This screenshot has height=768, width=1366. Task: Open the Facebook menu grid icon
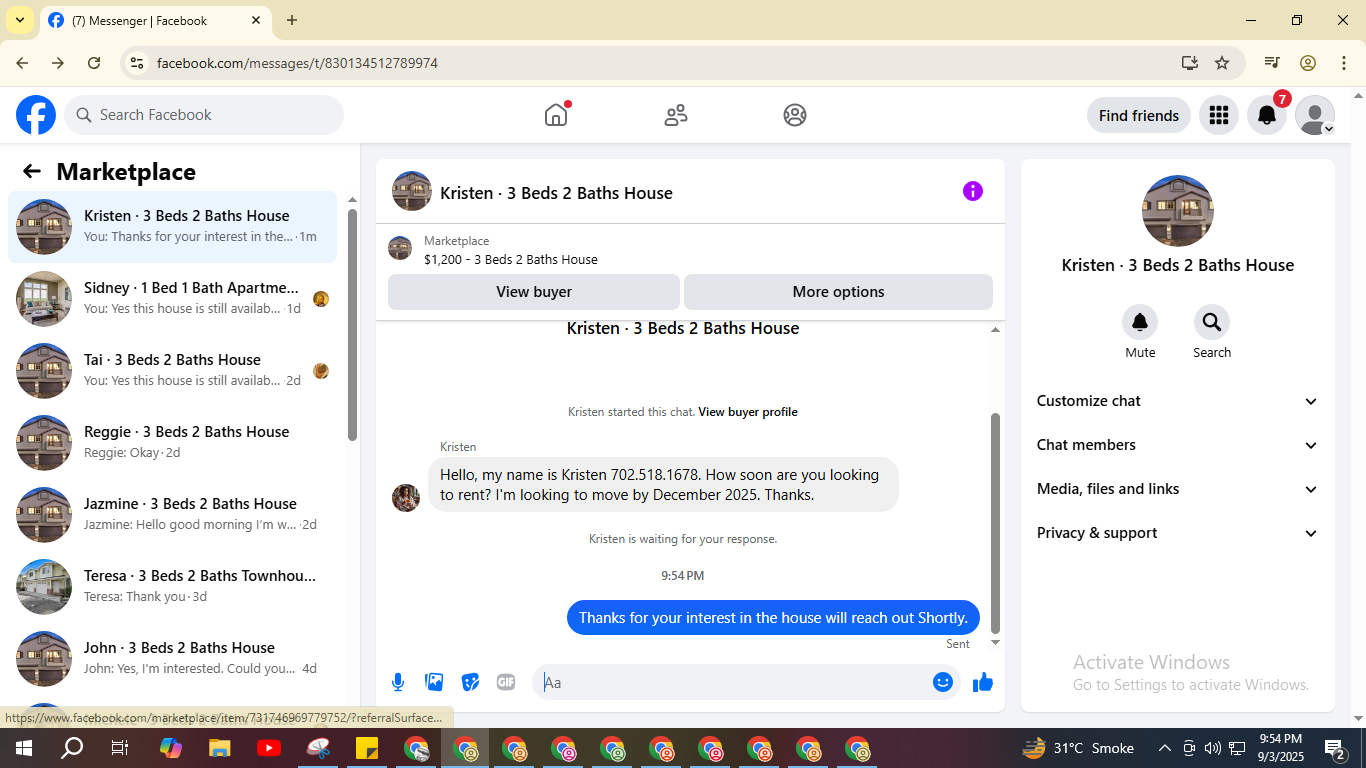point(1218,115)
